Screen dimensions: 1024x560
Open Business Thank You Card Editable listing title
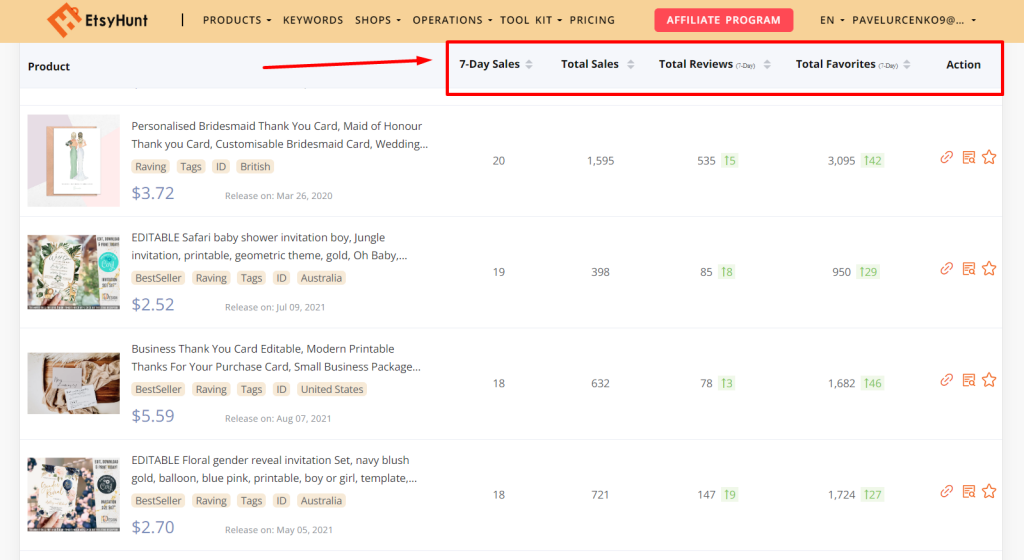(263, 349)
